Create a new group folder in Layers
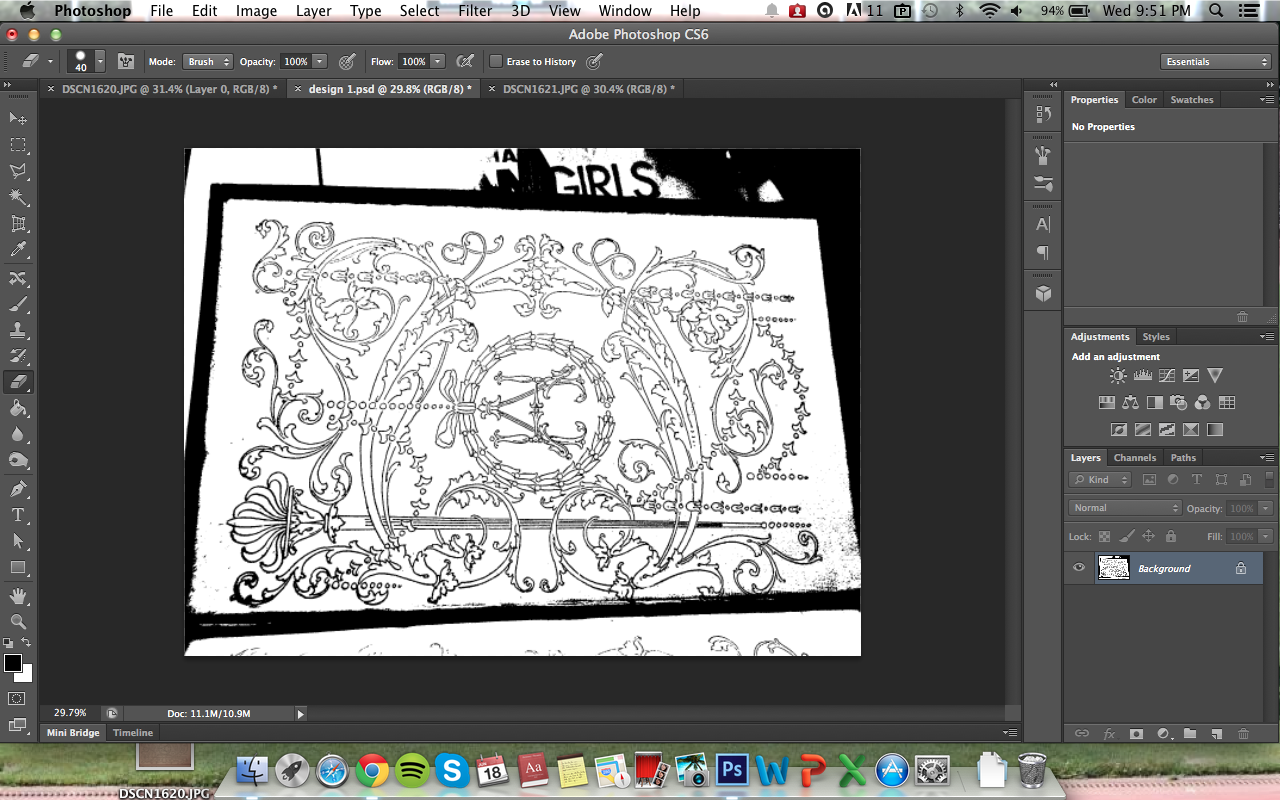 [1190, 733]
